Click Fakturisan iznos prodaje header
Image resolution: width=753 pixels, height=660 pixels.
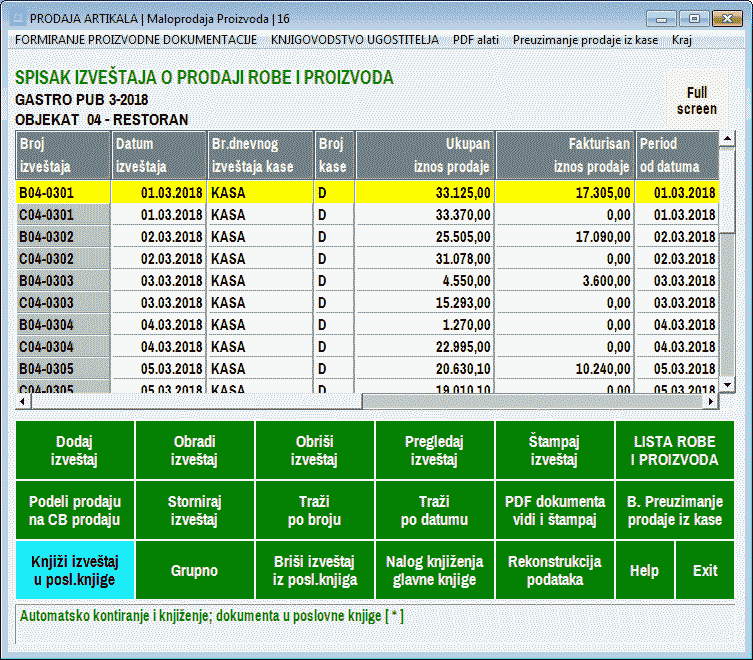(x=565, y=155)
